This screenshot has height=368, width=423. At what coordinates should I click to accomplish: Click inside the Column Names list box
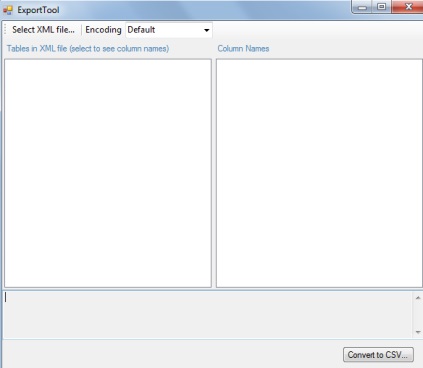click(x=319, y=173)
